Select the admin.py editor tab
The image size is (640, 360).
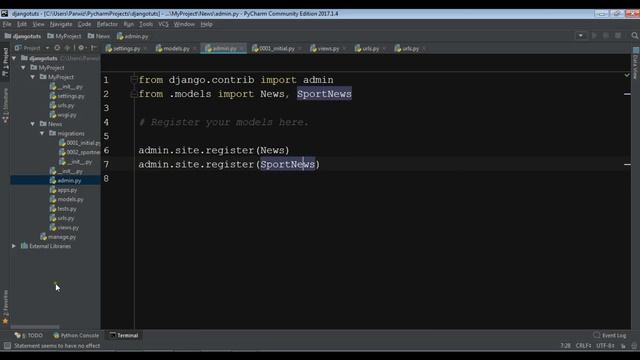[224, 49]
